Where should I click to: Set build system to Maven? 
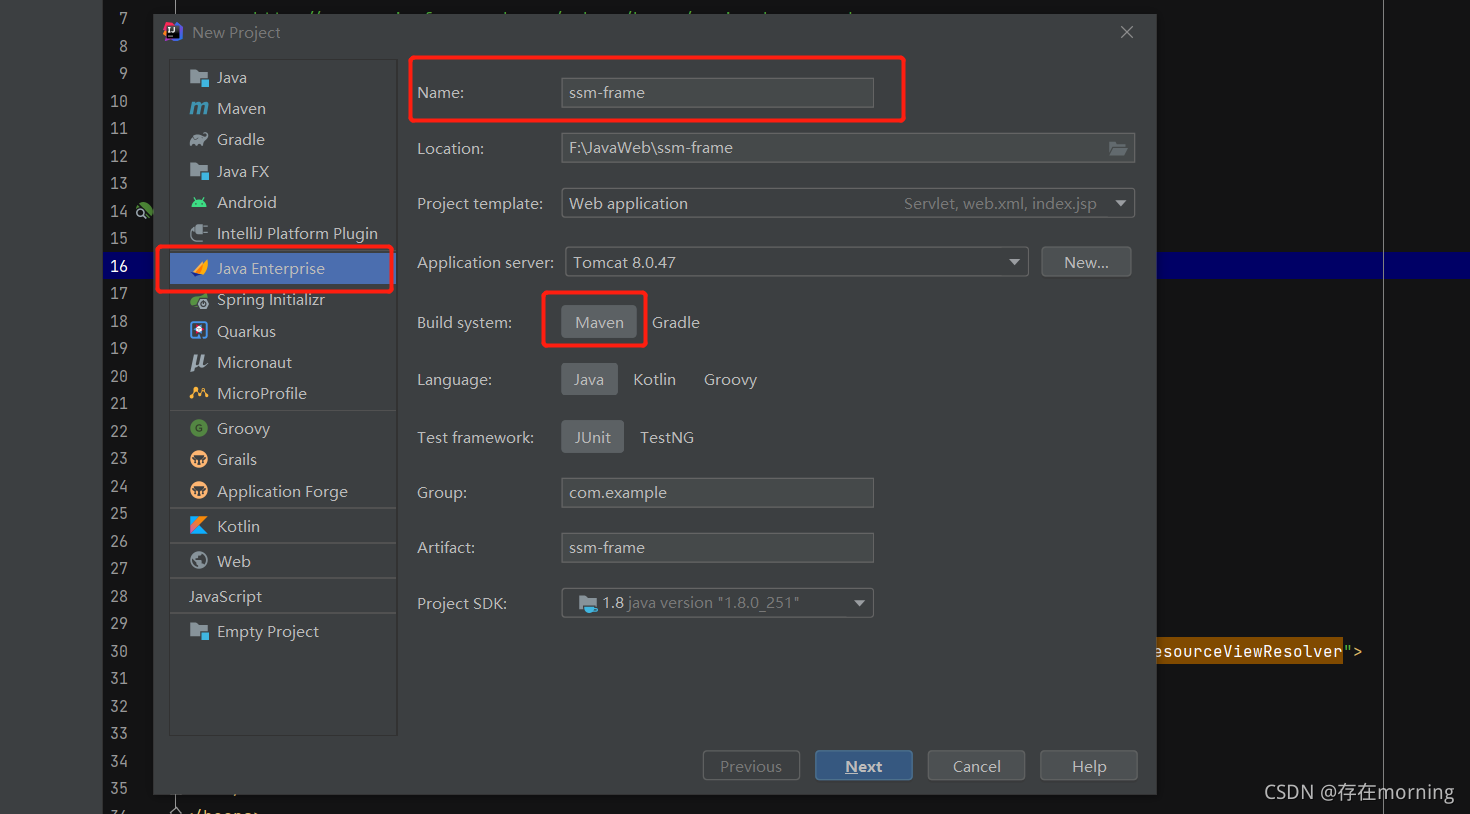click(599, 322)
